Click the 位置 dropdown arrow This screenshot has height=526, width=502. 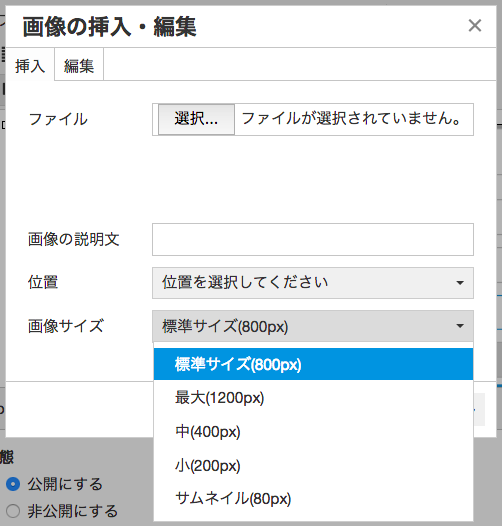click(x=460, y=283)
